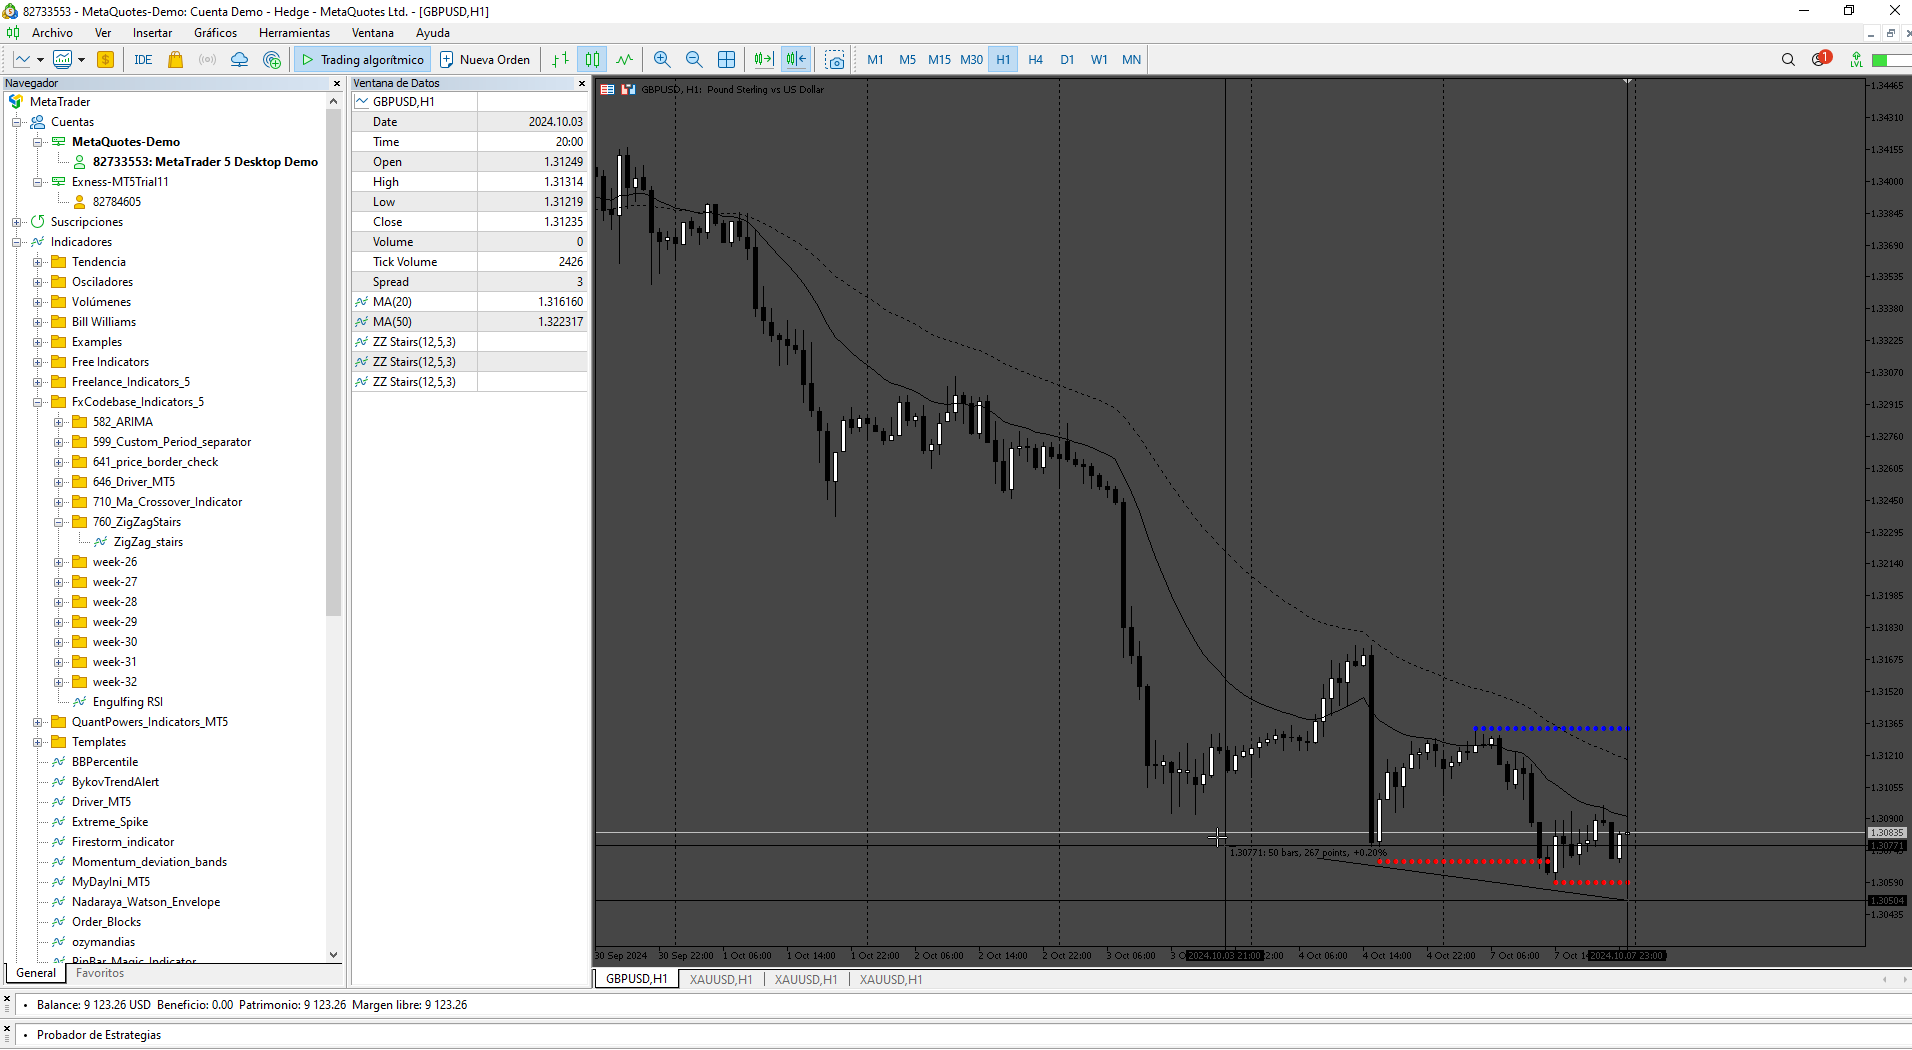
Task: Expand the Suscripciones tree node
Action: tap(17, 222)
